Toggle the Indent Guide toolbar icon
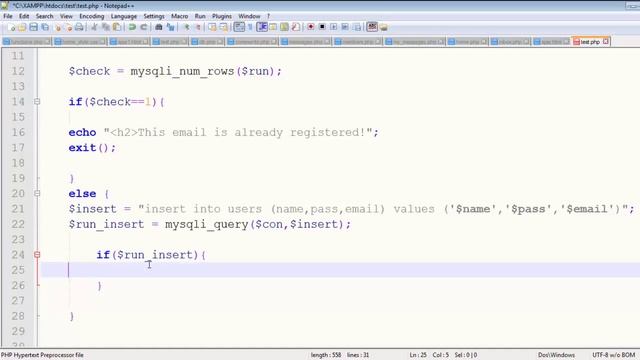 coord(262,27)
